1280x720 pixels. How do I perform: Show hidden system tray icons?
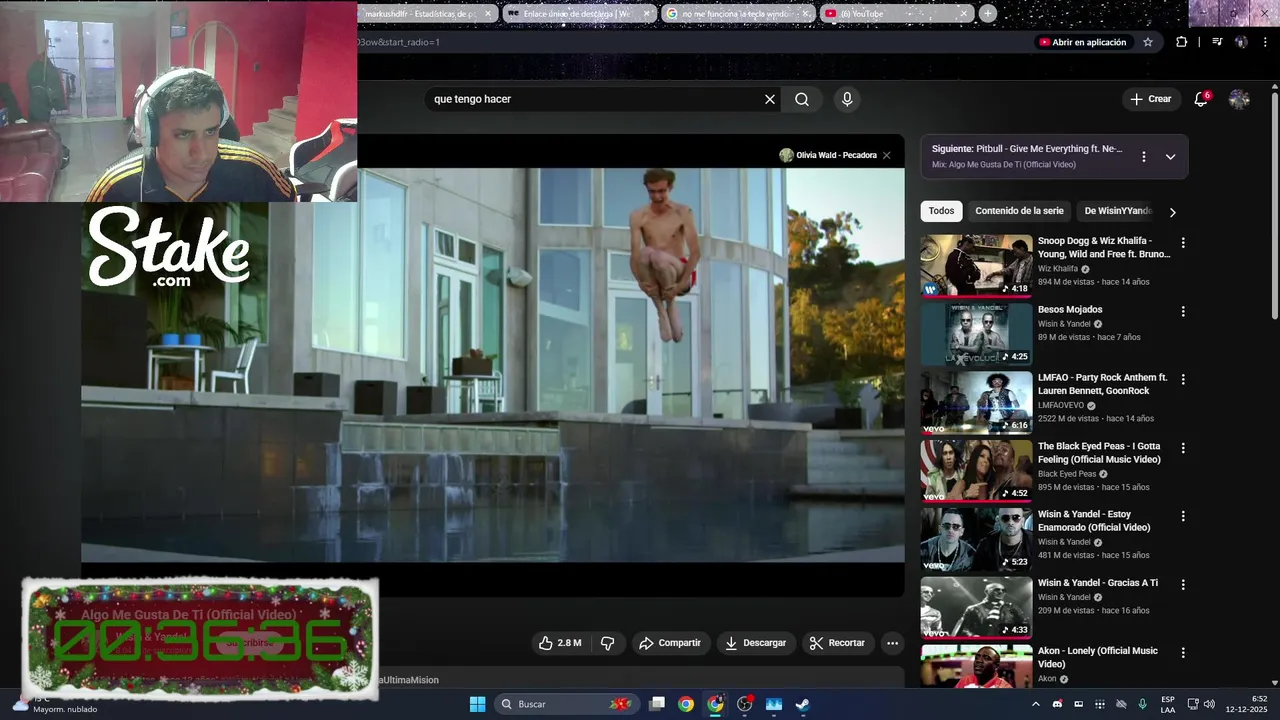(x=1035, y=704)
